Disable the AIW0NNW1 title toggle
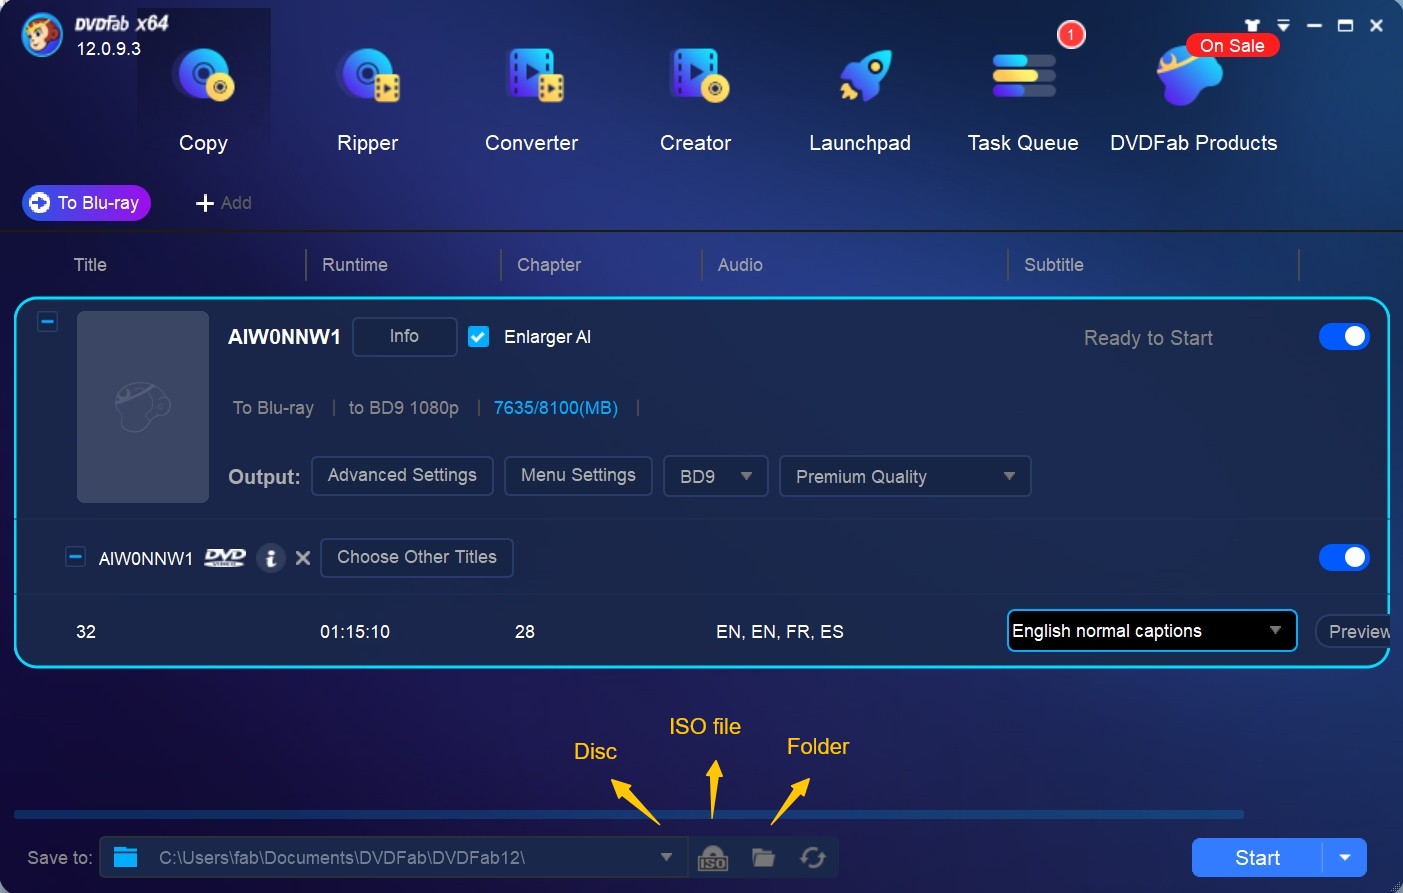Image resolution: width=1403 pixels, height=893 pixels. point(1345,557)
